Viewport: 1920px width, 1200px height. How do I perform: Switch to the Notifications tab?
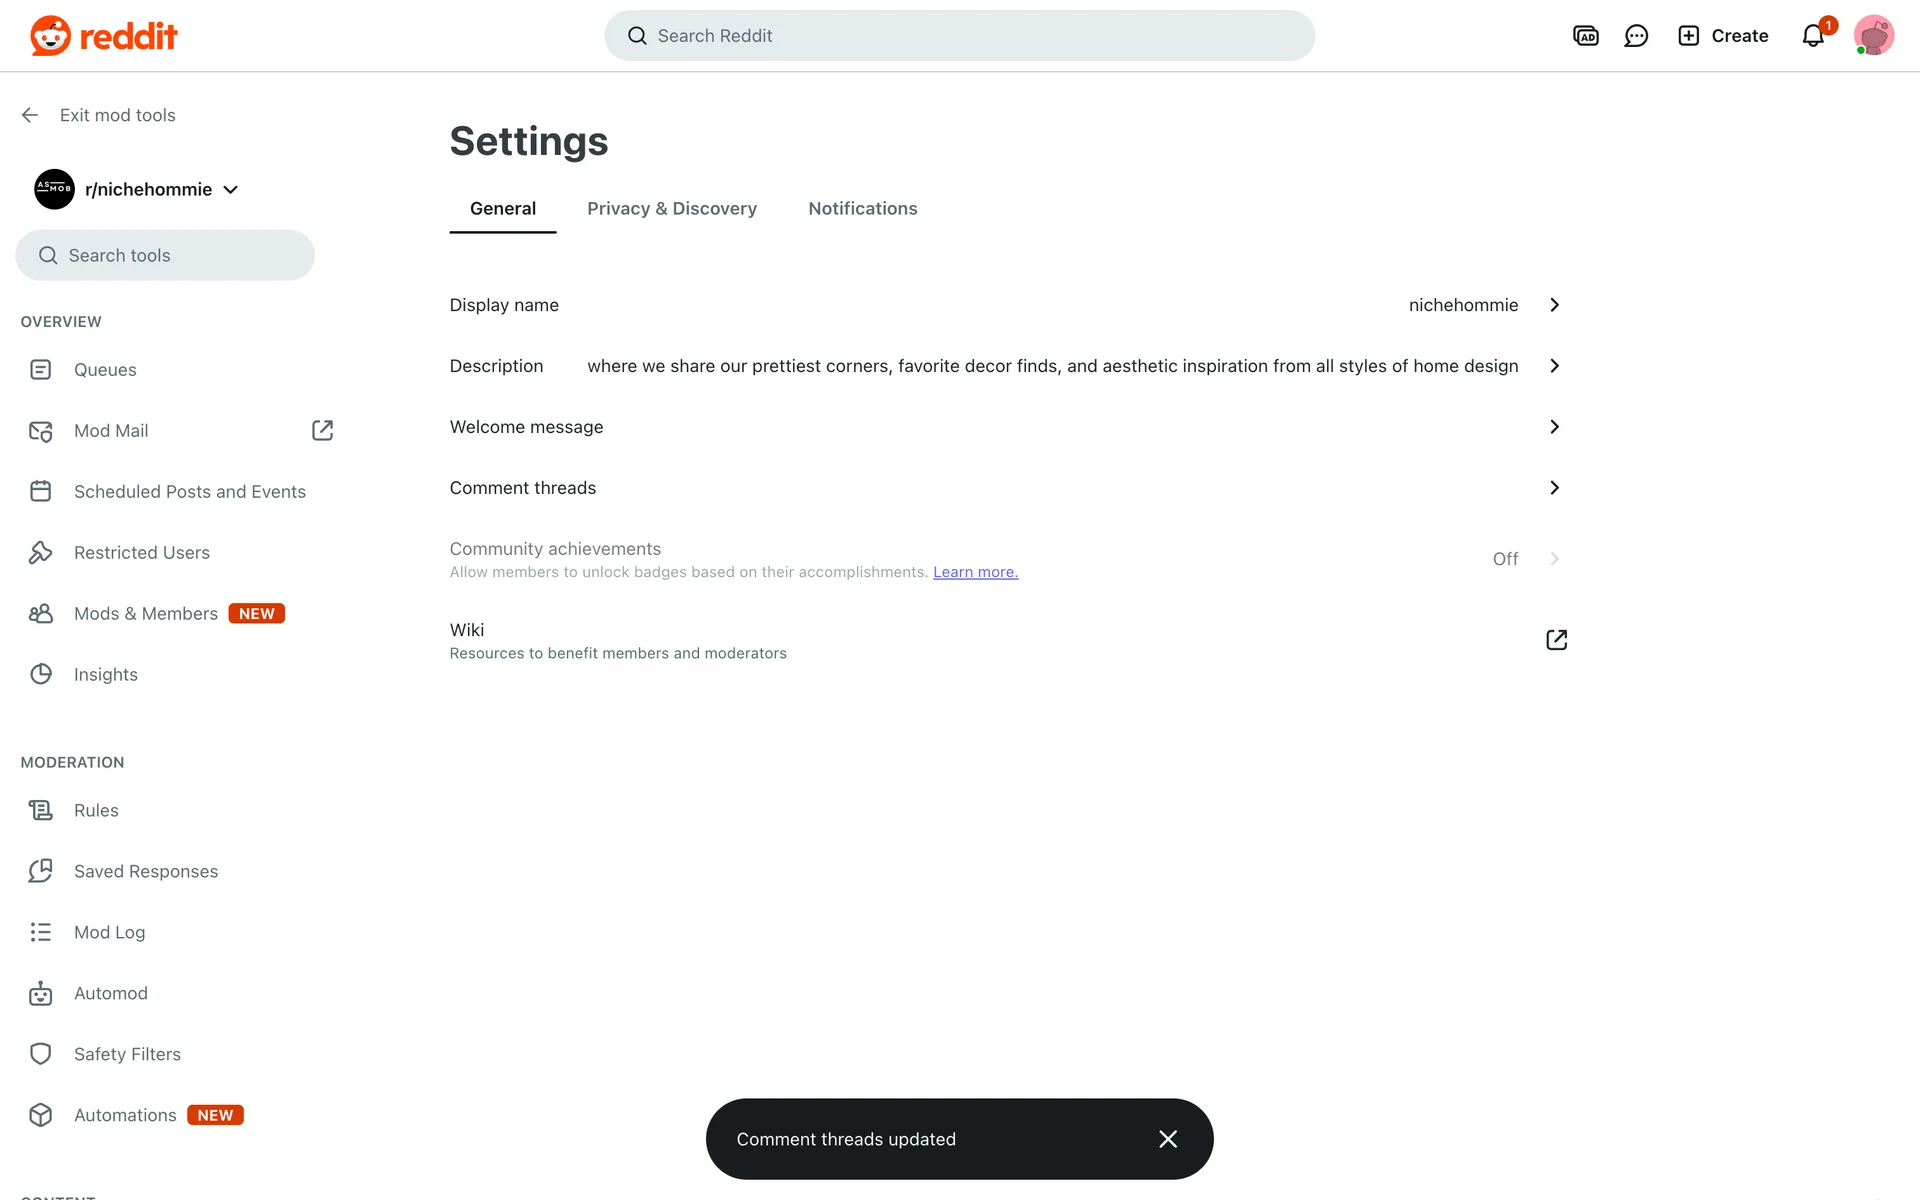pyautogui.click(x=862, y=208)
